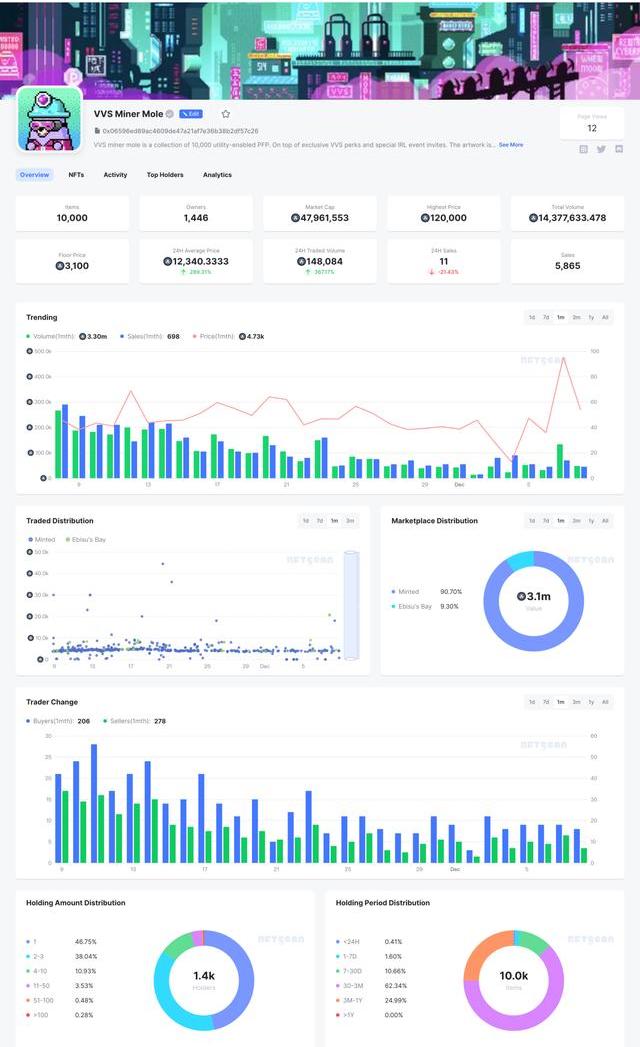Choose 3m range in the Trader Change chart
Image resolution: width=640 pixels, height=1047 pixels.
576,702
